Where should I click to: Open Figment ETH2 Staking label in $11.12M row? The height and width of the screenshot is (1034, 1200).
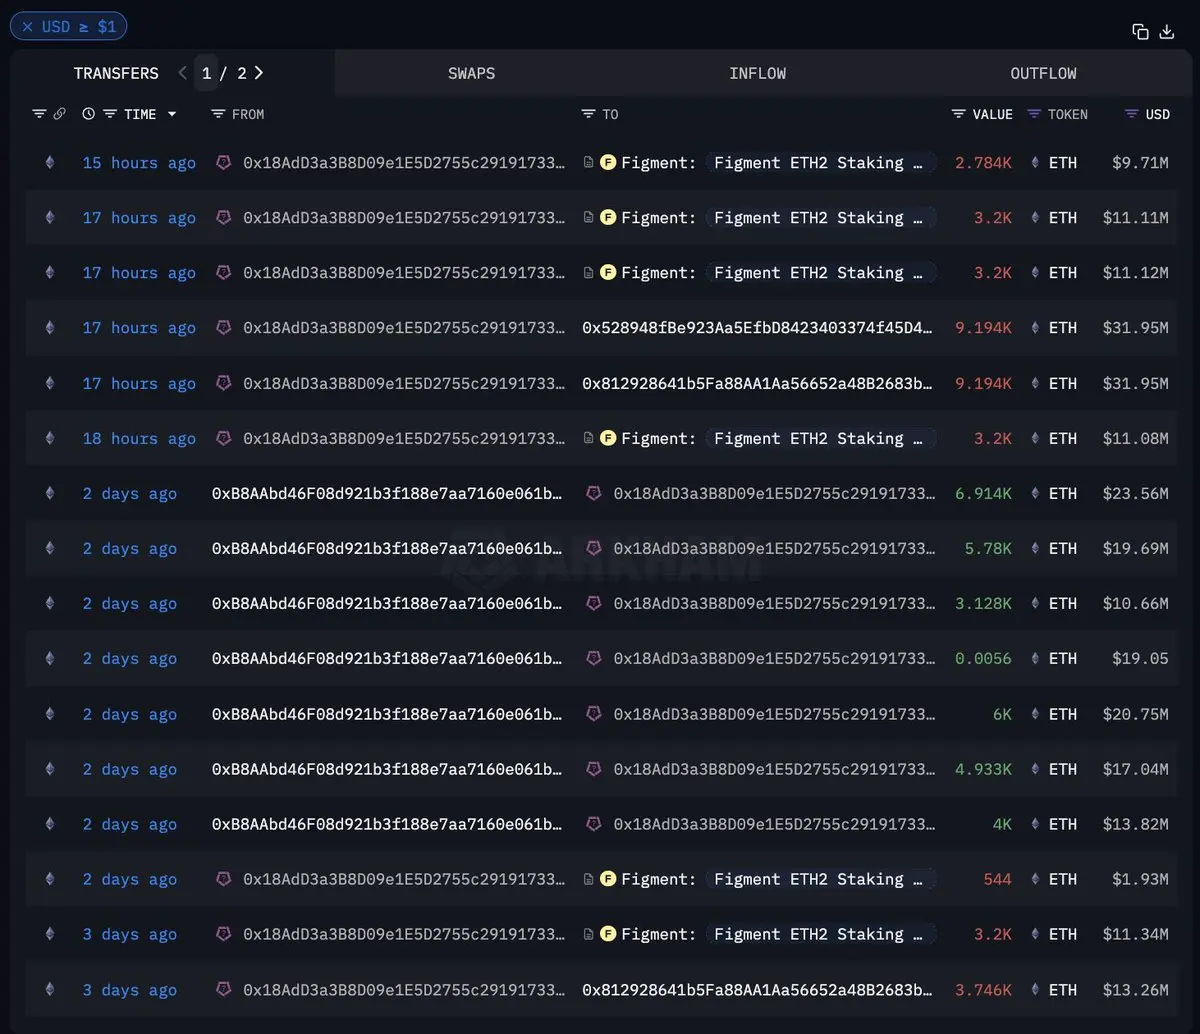tap(821, 272)
